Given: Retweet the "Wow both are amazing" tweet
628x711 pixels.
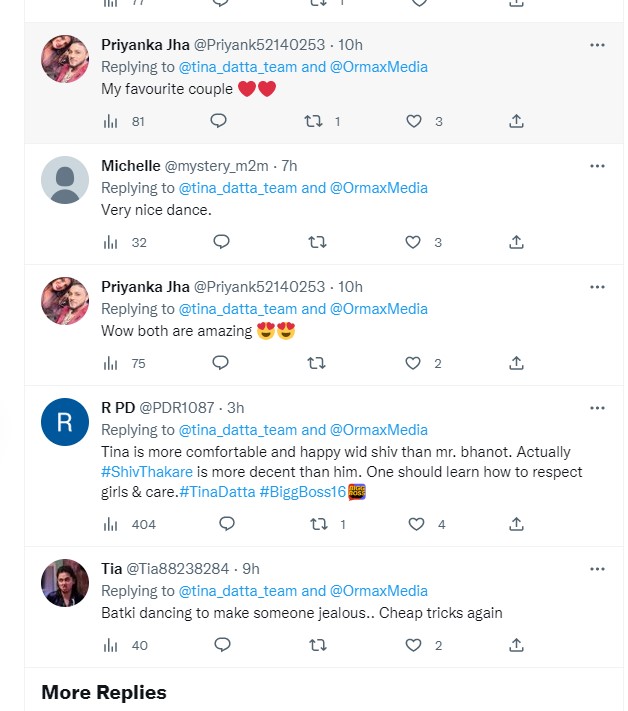Looking at the screenshot, I should 317,363.
